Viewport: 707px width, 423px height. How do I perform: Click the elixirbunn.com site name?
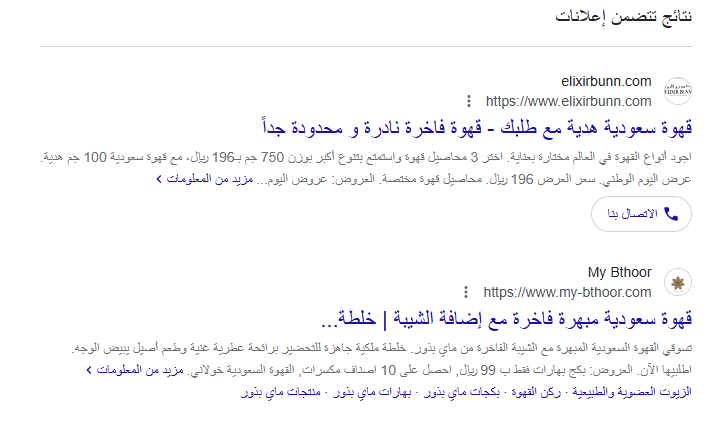606,82
